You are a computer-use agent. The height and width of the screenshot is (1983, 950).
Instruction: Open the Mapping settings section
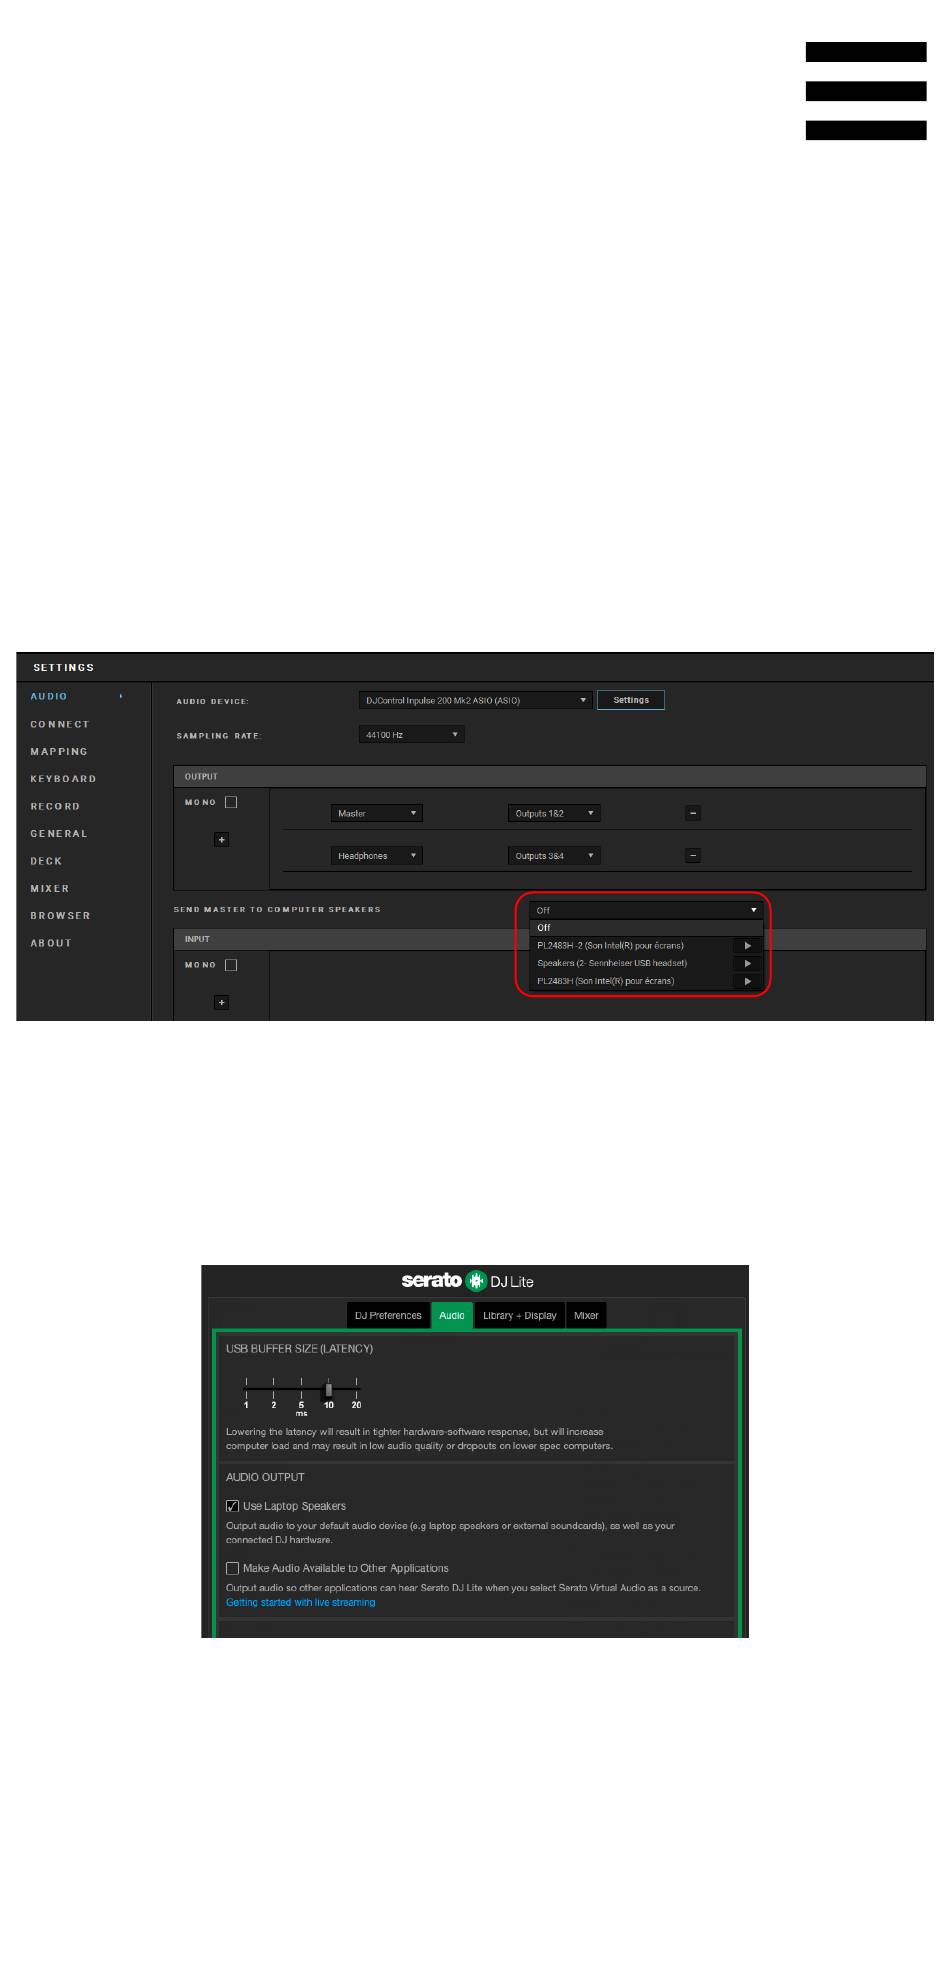(x=59, y=752)
